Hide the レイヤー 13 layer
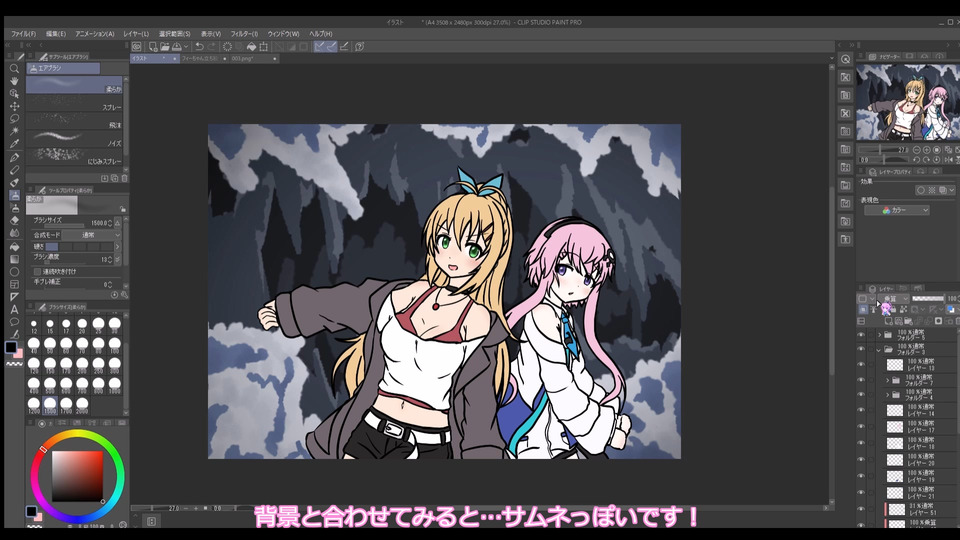Image resolution: width=960 pixels, height=540 pixels. (x=861, y=365)
